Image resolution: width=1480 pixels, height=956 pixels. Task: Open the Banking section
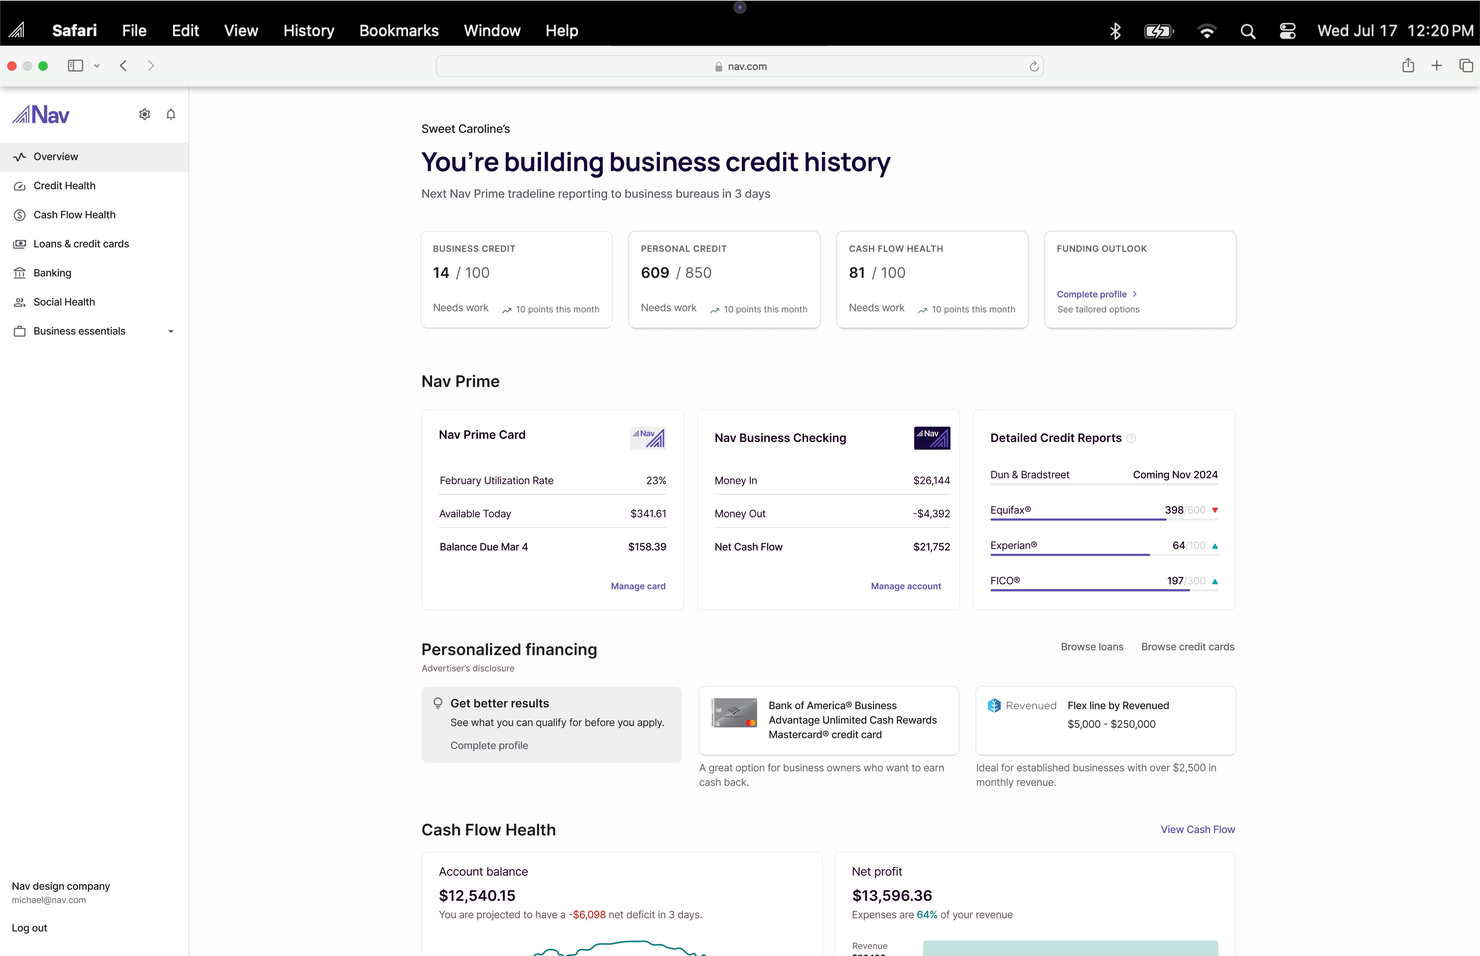[52, 272]
